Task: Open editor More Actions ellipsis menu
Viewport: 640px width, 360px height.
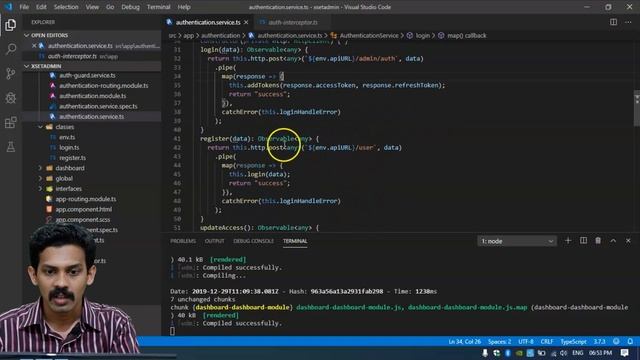Action: 628,22
